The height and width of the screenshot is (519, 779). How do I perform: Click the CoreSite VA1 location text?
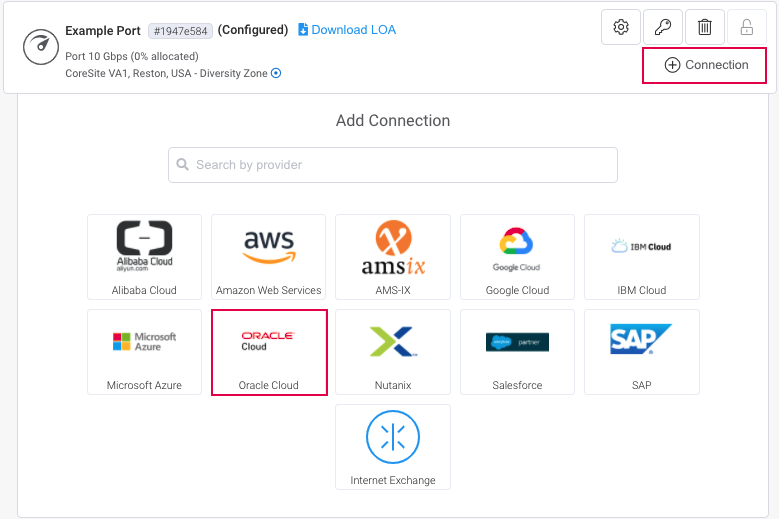coord(166,74)
